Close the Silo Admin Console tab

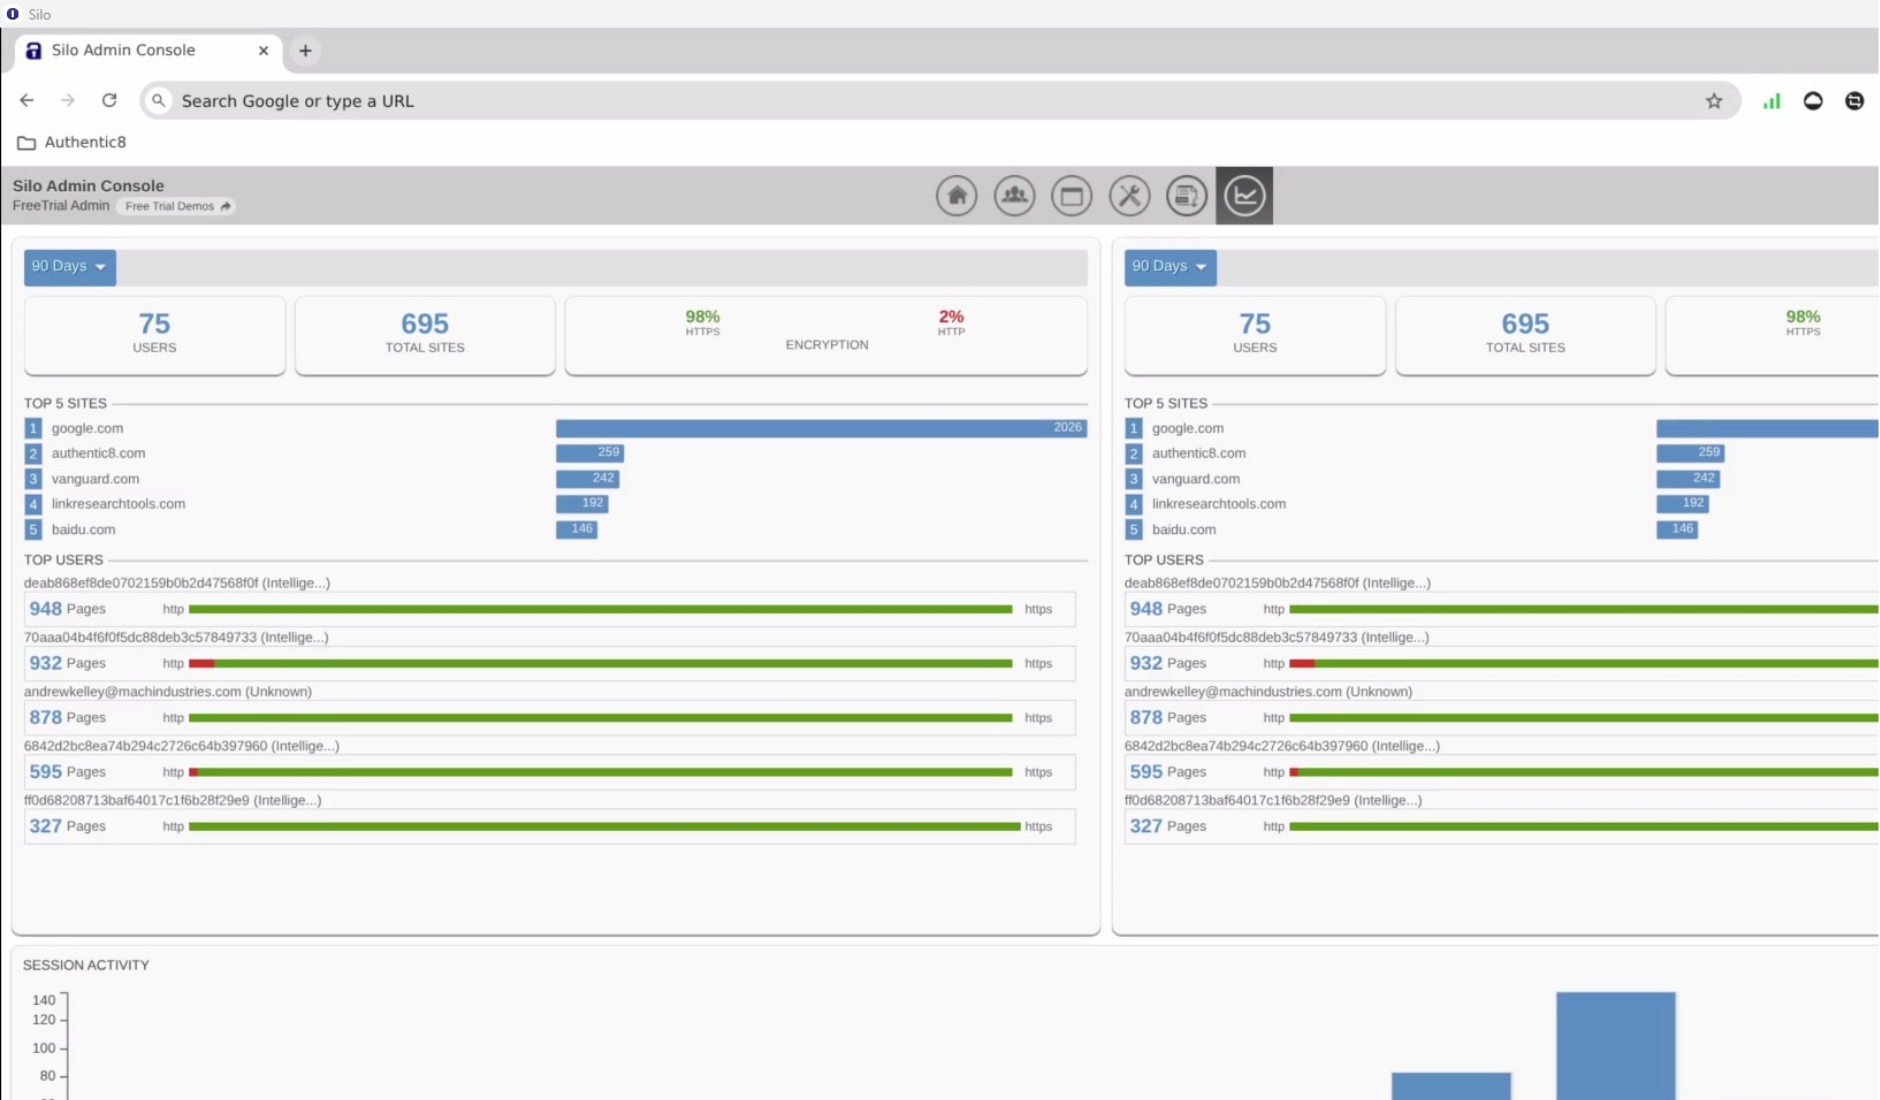[263, 50]
